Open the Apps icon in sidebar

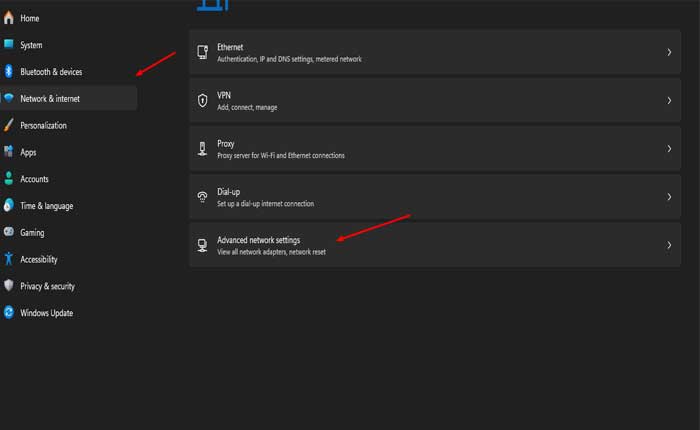pyautogui.click(x=9, y=152)
